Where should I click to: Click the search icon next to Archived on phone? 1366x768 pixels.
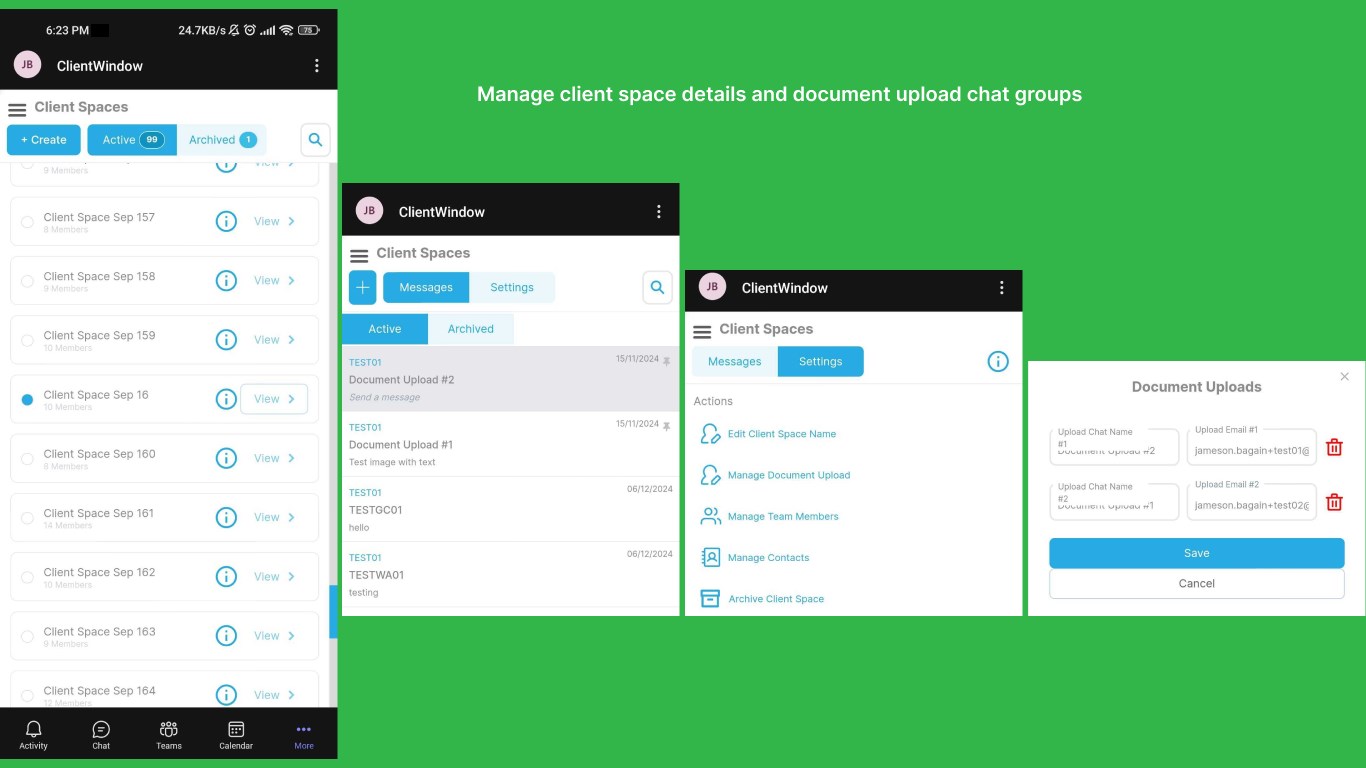316,140
